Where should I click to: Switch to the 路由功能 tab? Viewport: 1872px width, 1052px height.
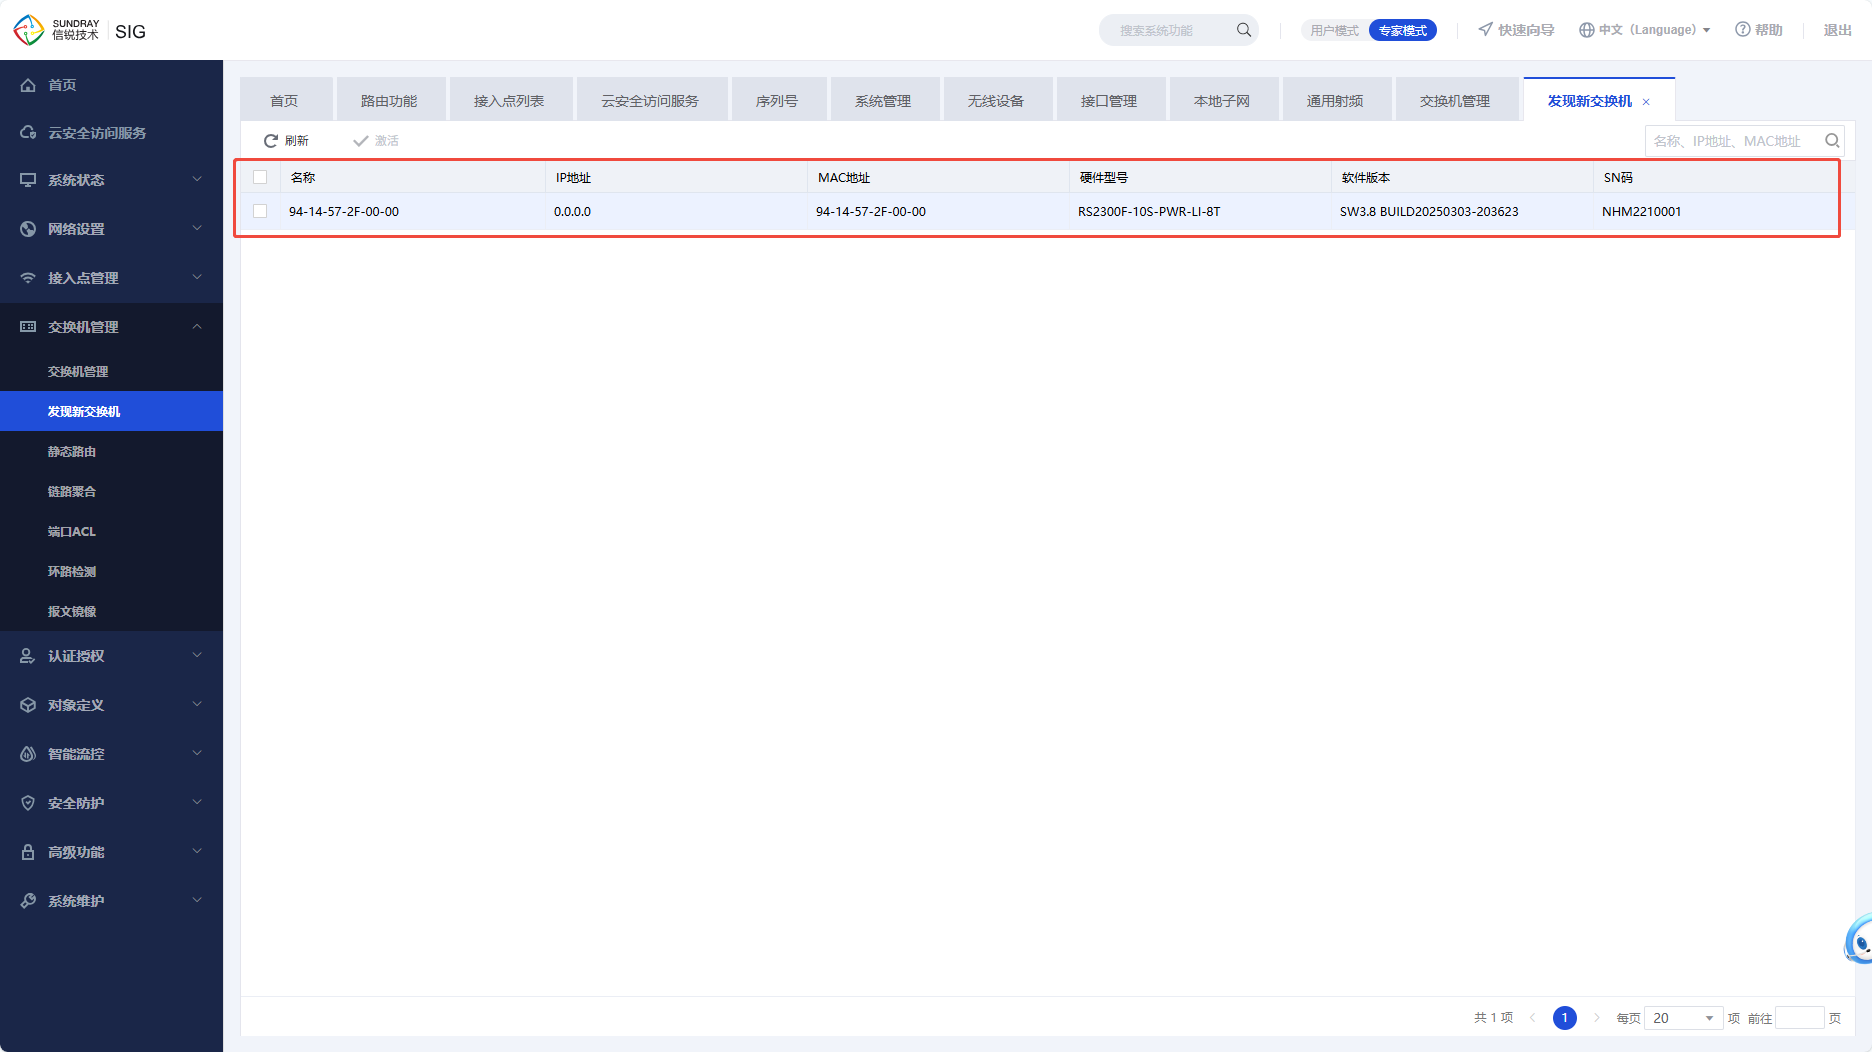pyautogui.click(x=390, y=100)
